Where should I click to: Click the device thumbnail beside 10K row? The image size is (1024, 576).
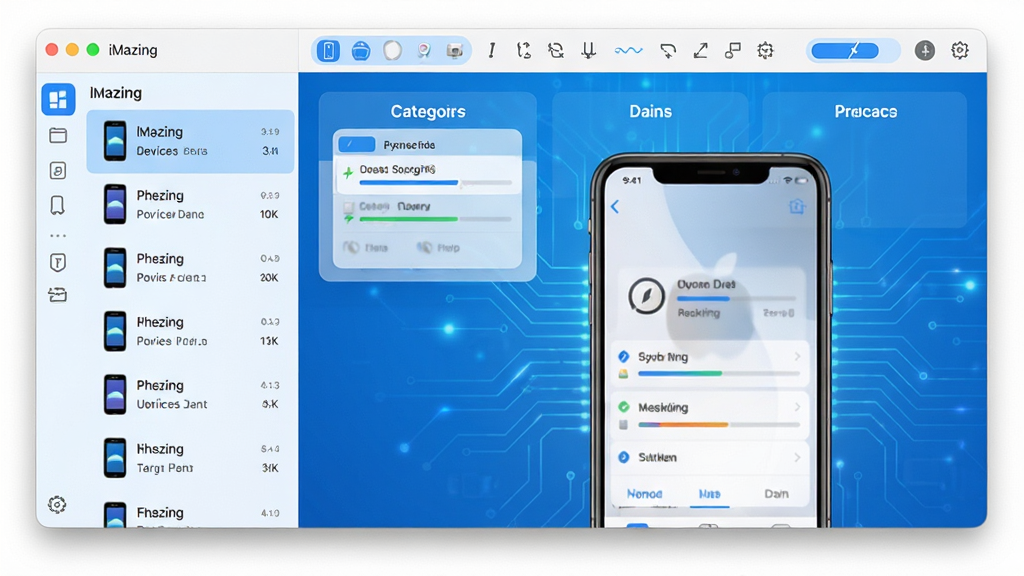(115, 204)
